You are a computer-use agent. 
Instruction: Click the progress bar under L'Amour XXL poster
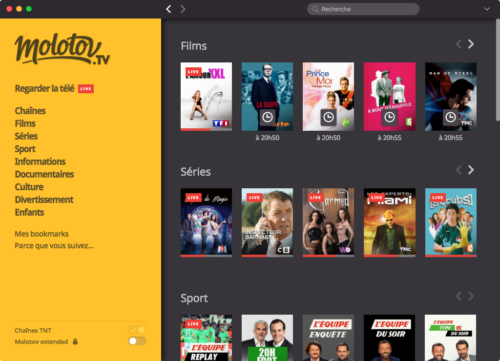(x=206, y=130)
